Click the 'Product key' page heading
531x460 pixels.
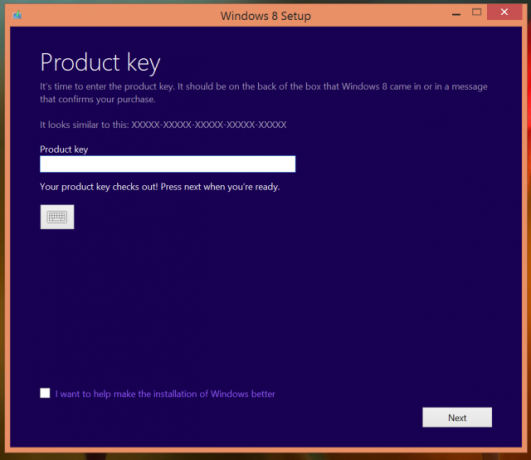click(100, 63)
